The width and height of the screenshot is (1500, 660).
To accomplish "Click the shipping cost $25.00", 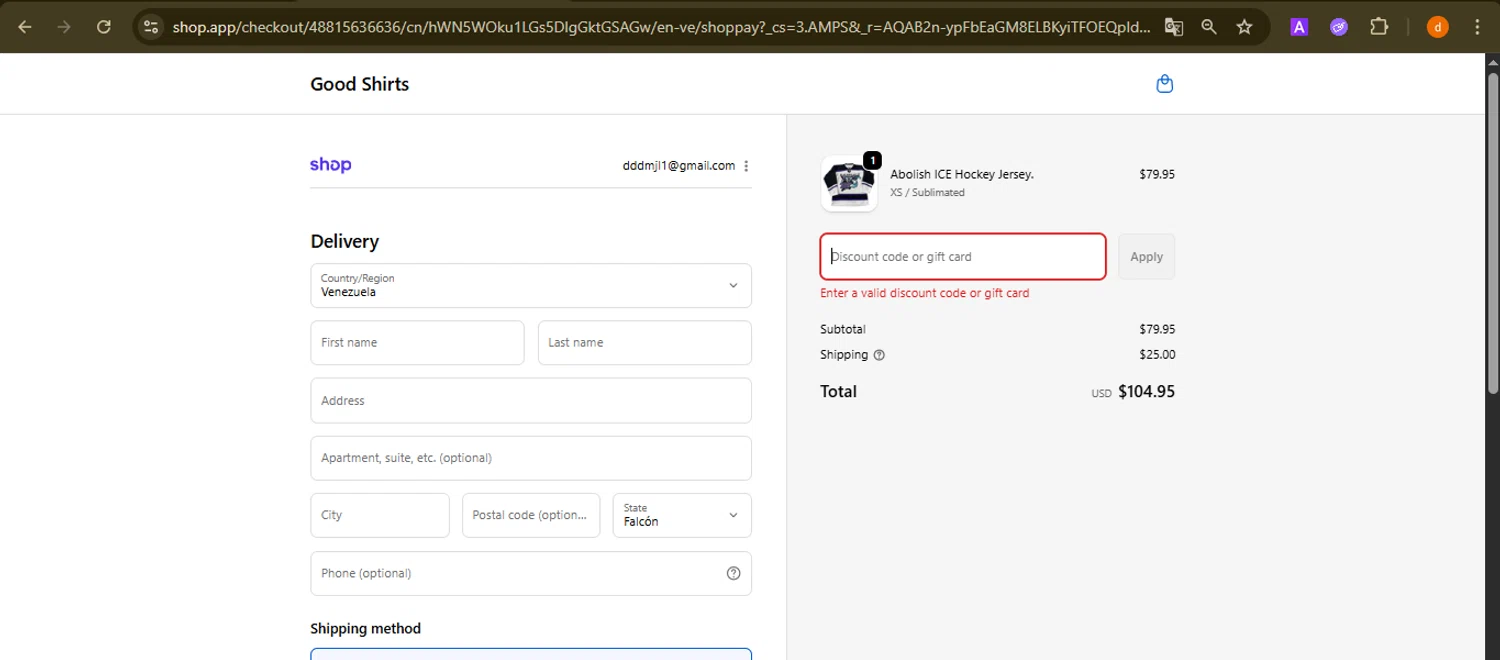I will (x=1157, y=355).
